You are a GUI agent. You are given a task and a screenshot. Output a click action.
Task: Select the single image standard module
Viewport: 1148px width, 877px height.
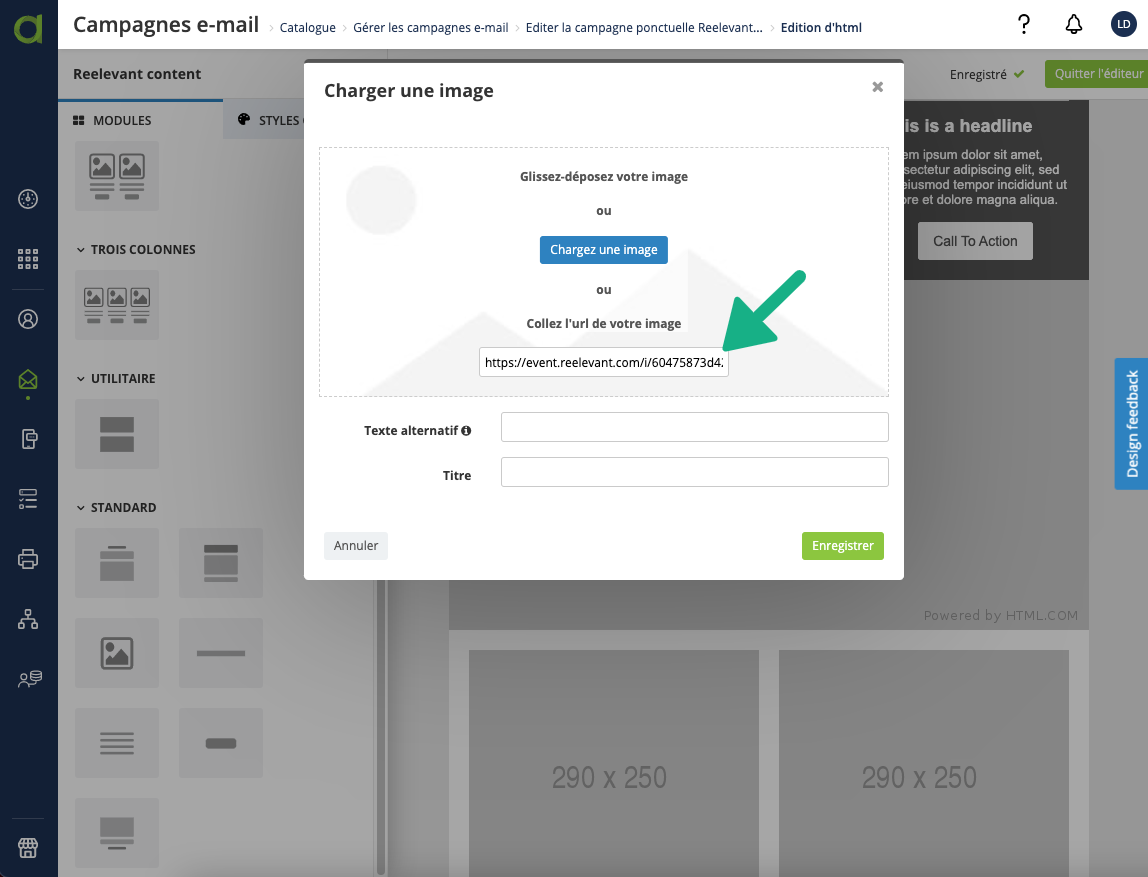pos(117,653)
